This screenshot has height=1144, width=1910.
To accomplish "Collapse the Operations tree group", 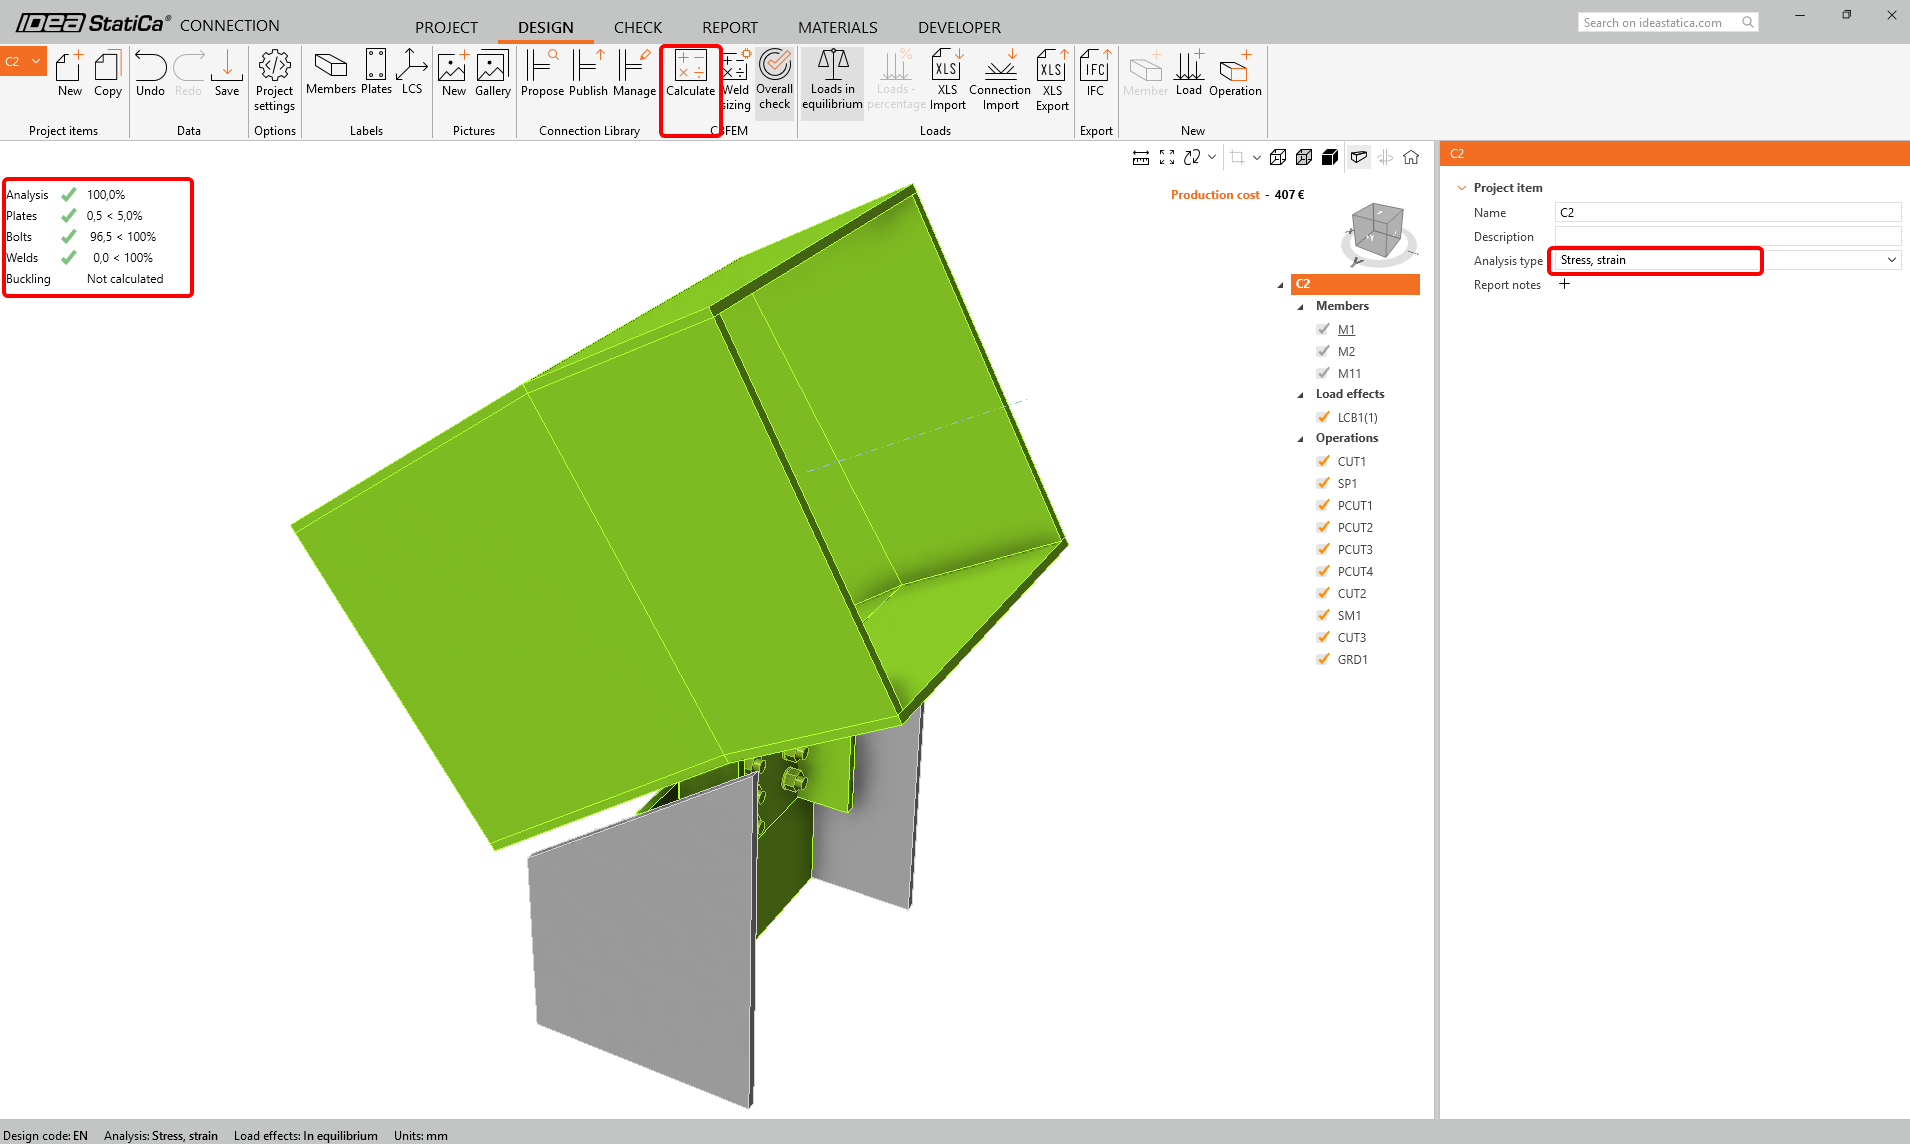I will coord(1301,439).
